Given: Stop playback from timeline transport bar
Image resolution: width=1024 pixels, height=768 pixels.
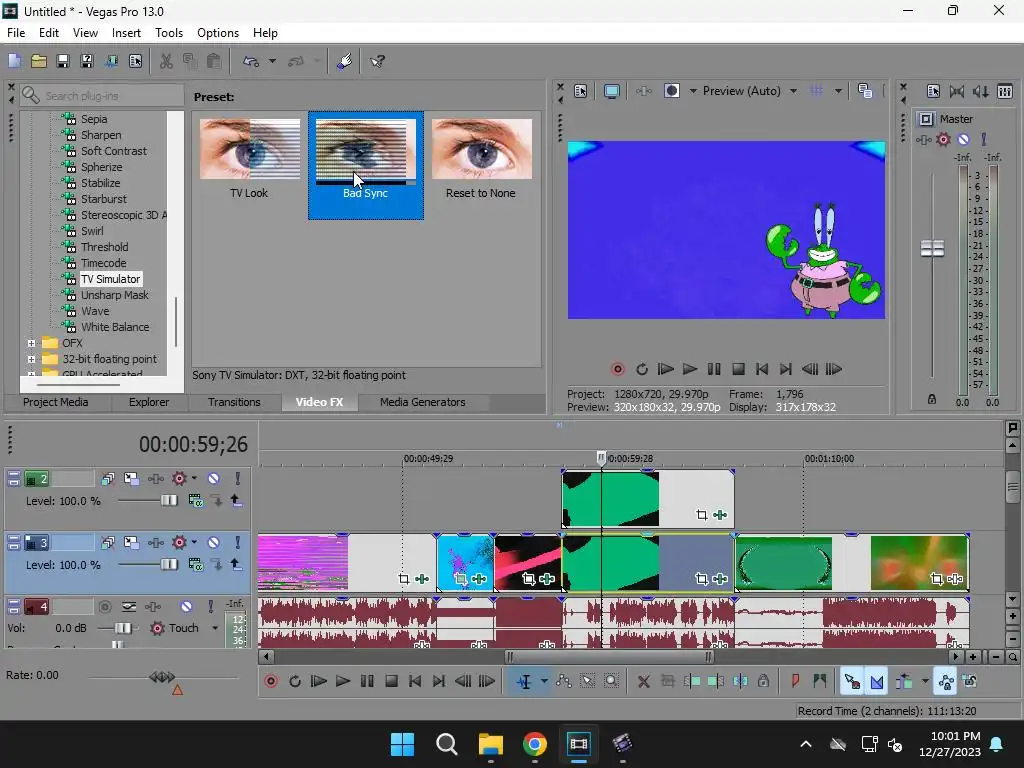Looking at the screenshot, I should [391, 682].
